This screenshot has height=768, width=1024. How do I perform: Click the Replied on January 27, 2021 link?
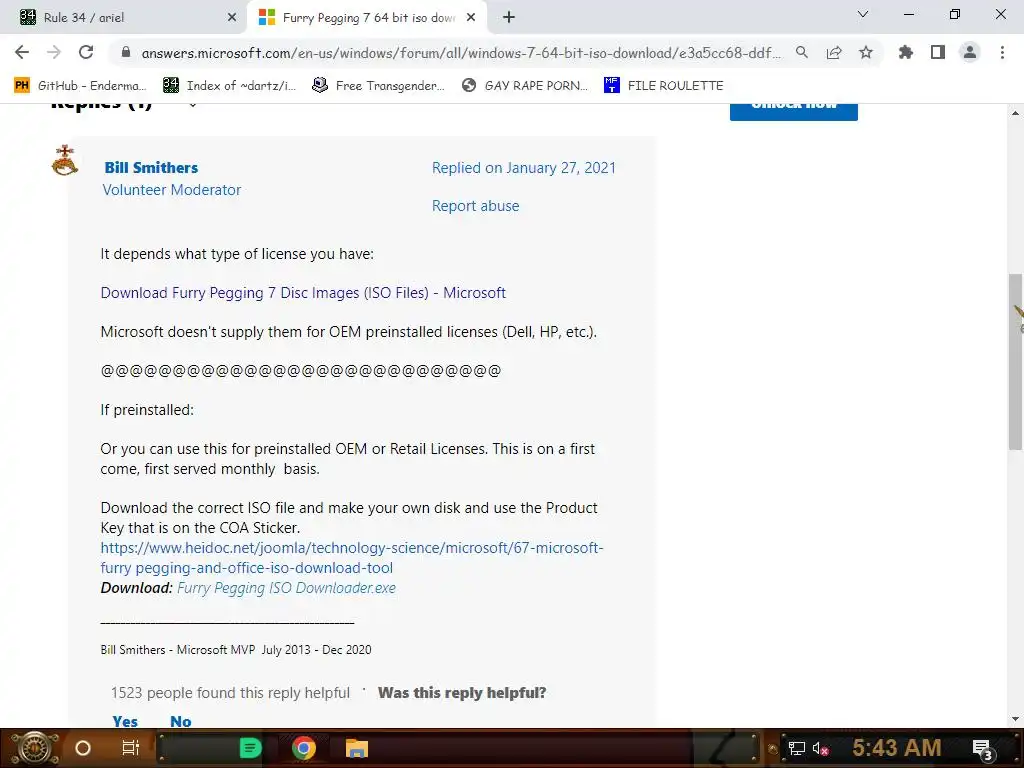(524, 168)
